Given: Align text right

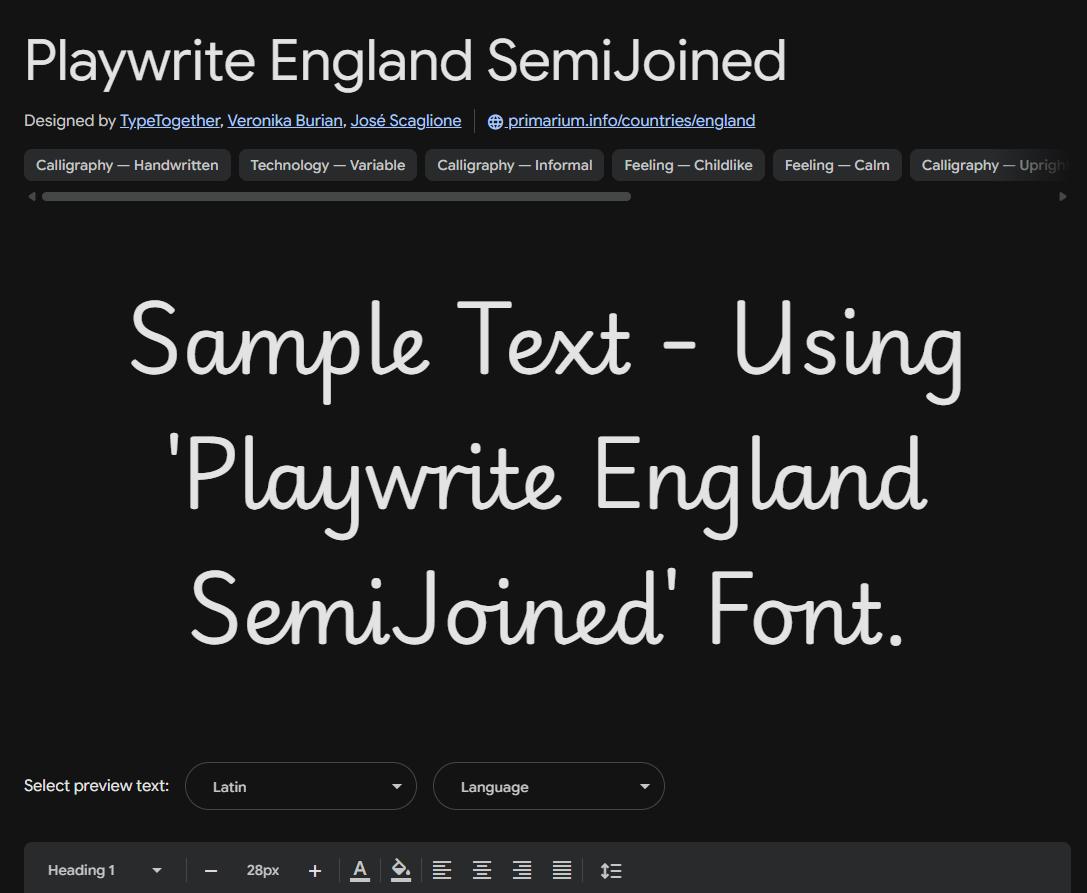Looking at the screenshot, I should [522, 870].
